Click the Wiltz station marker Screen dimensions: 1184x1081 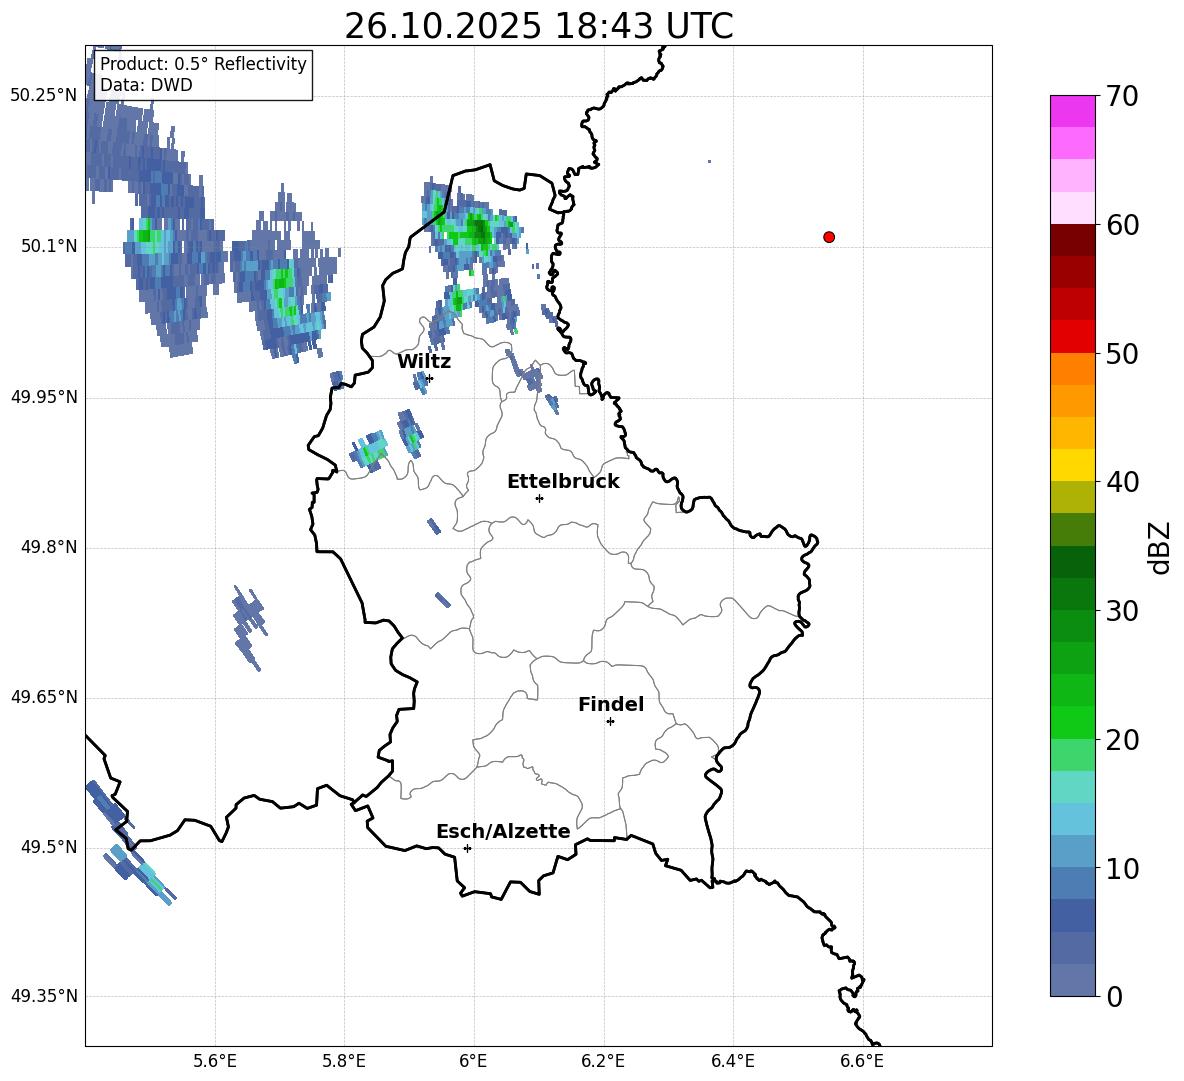pyautogui.click(x=430, y=378)
